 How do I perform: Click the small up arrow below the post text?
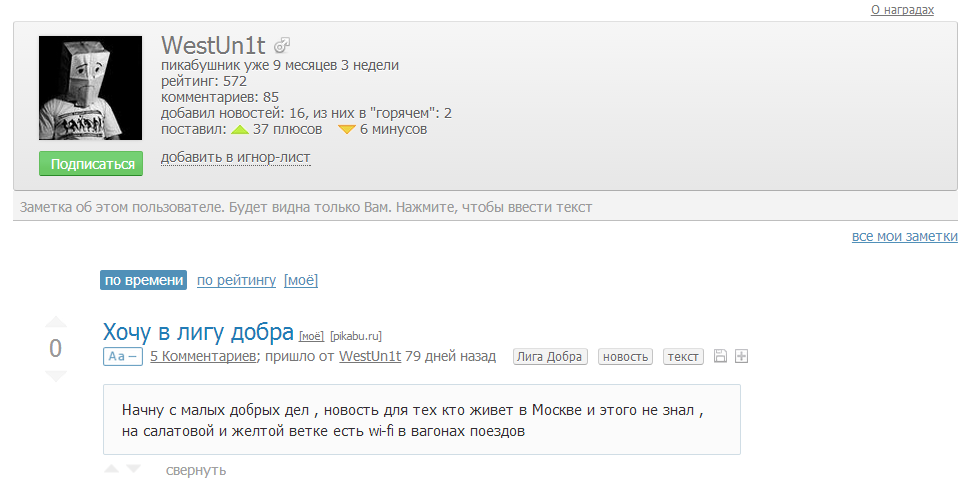pyautogui.click(x=112, y=469)
